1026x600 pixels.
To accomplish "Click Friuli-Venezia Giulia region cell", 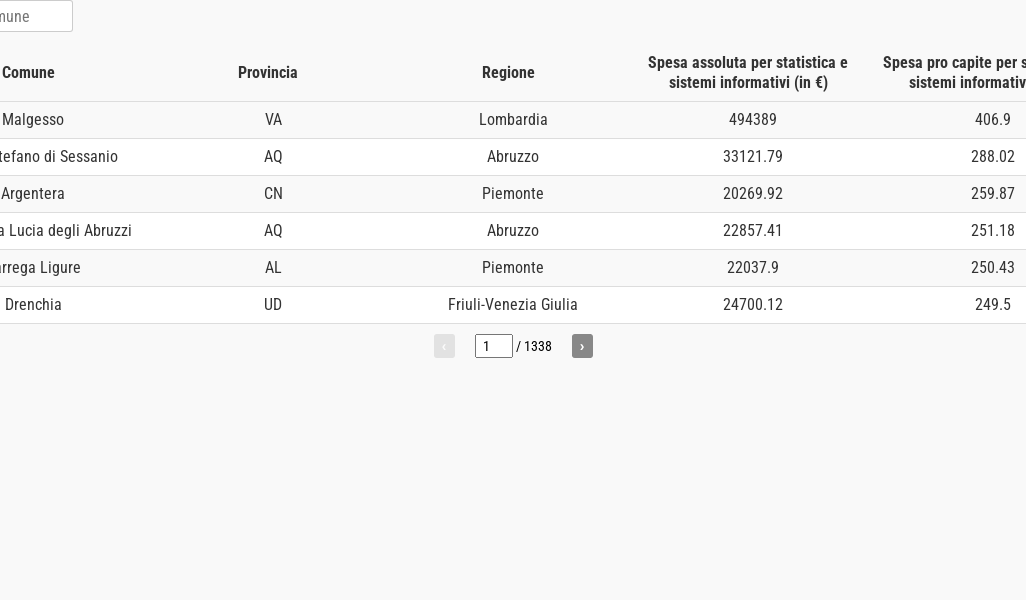I will pos(512,305).
